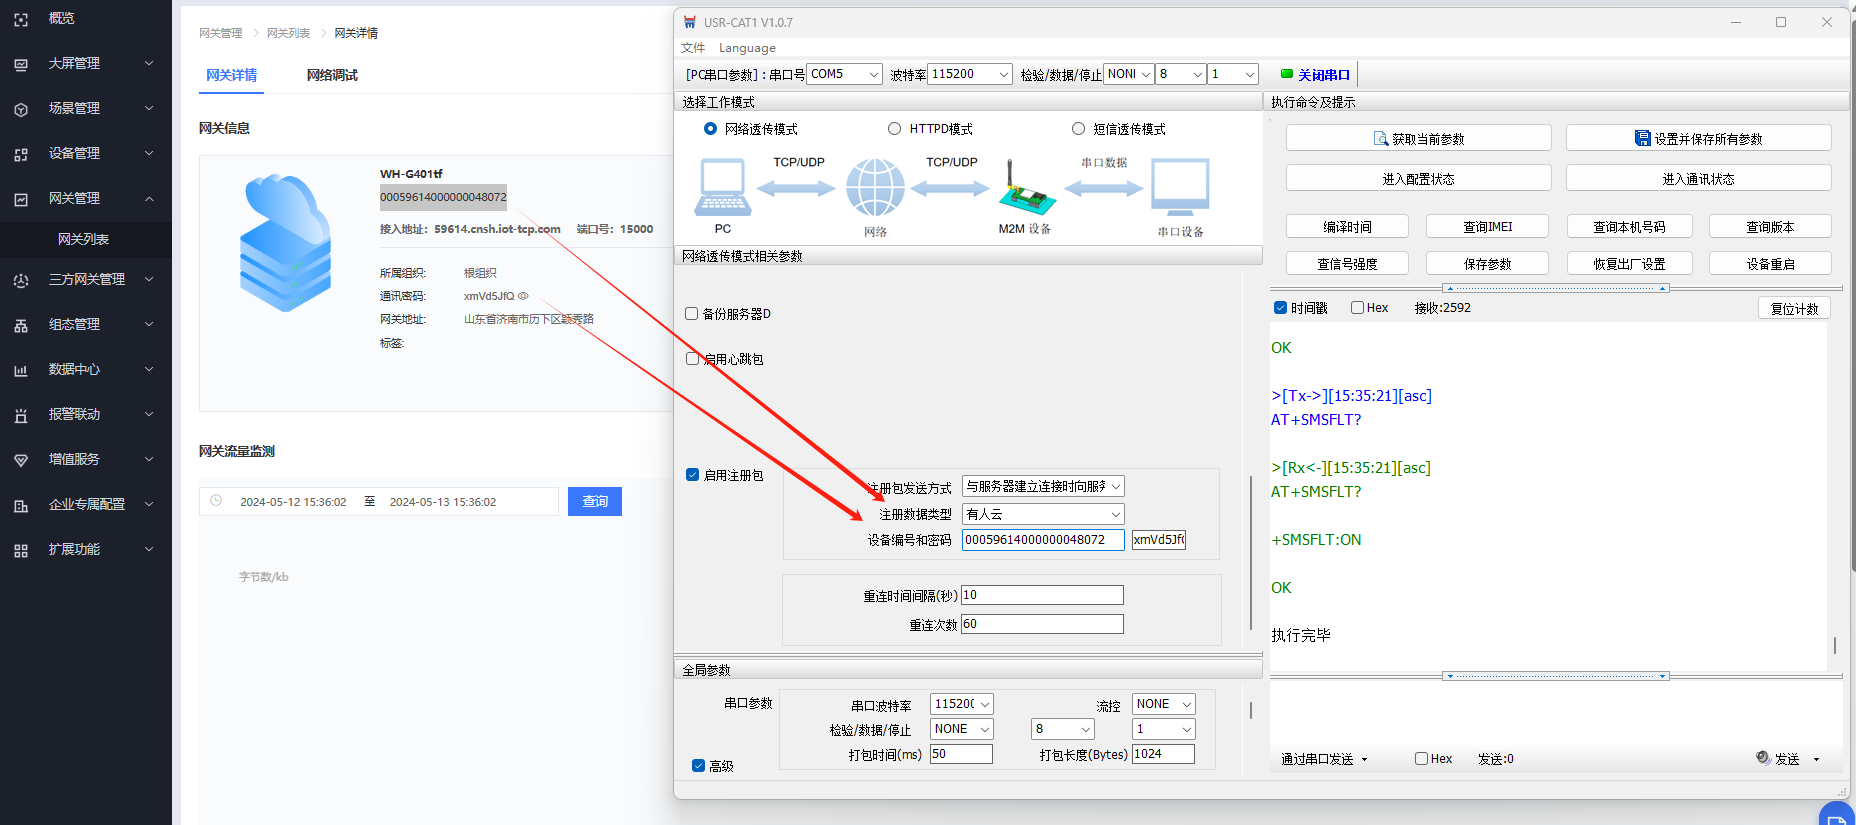Click the value-added services diamond icon
Viewport: 1856px width, 825px height.
(21, 460)
